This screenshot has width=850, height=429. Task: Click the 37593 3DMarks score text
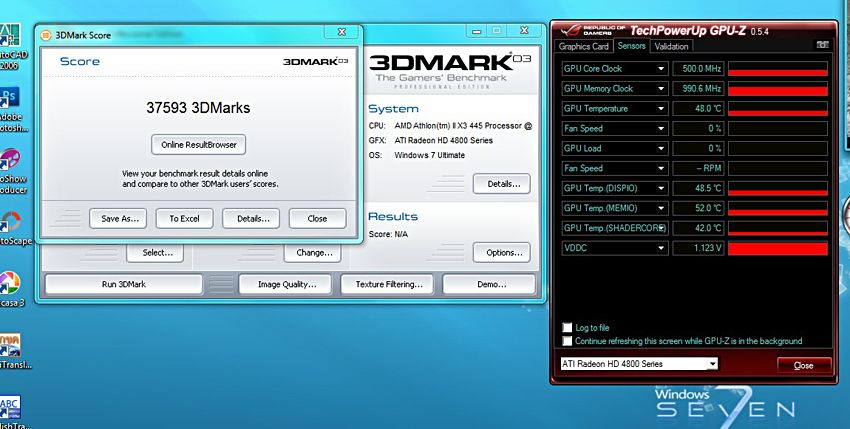[198, 108]
